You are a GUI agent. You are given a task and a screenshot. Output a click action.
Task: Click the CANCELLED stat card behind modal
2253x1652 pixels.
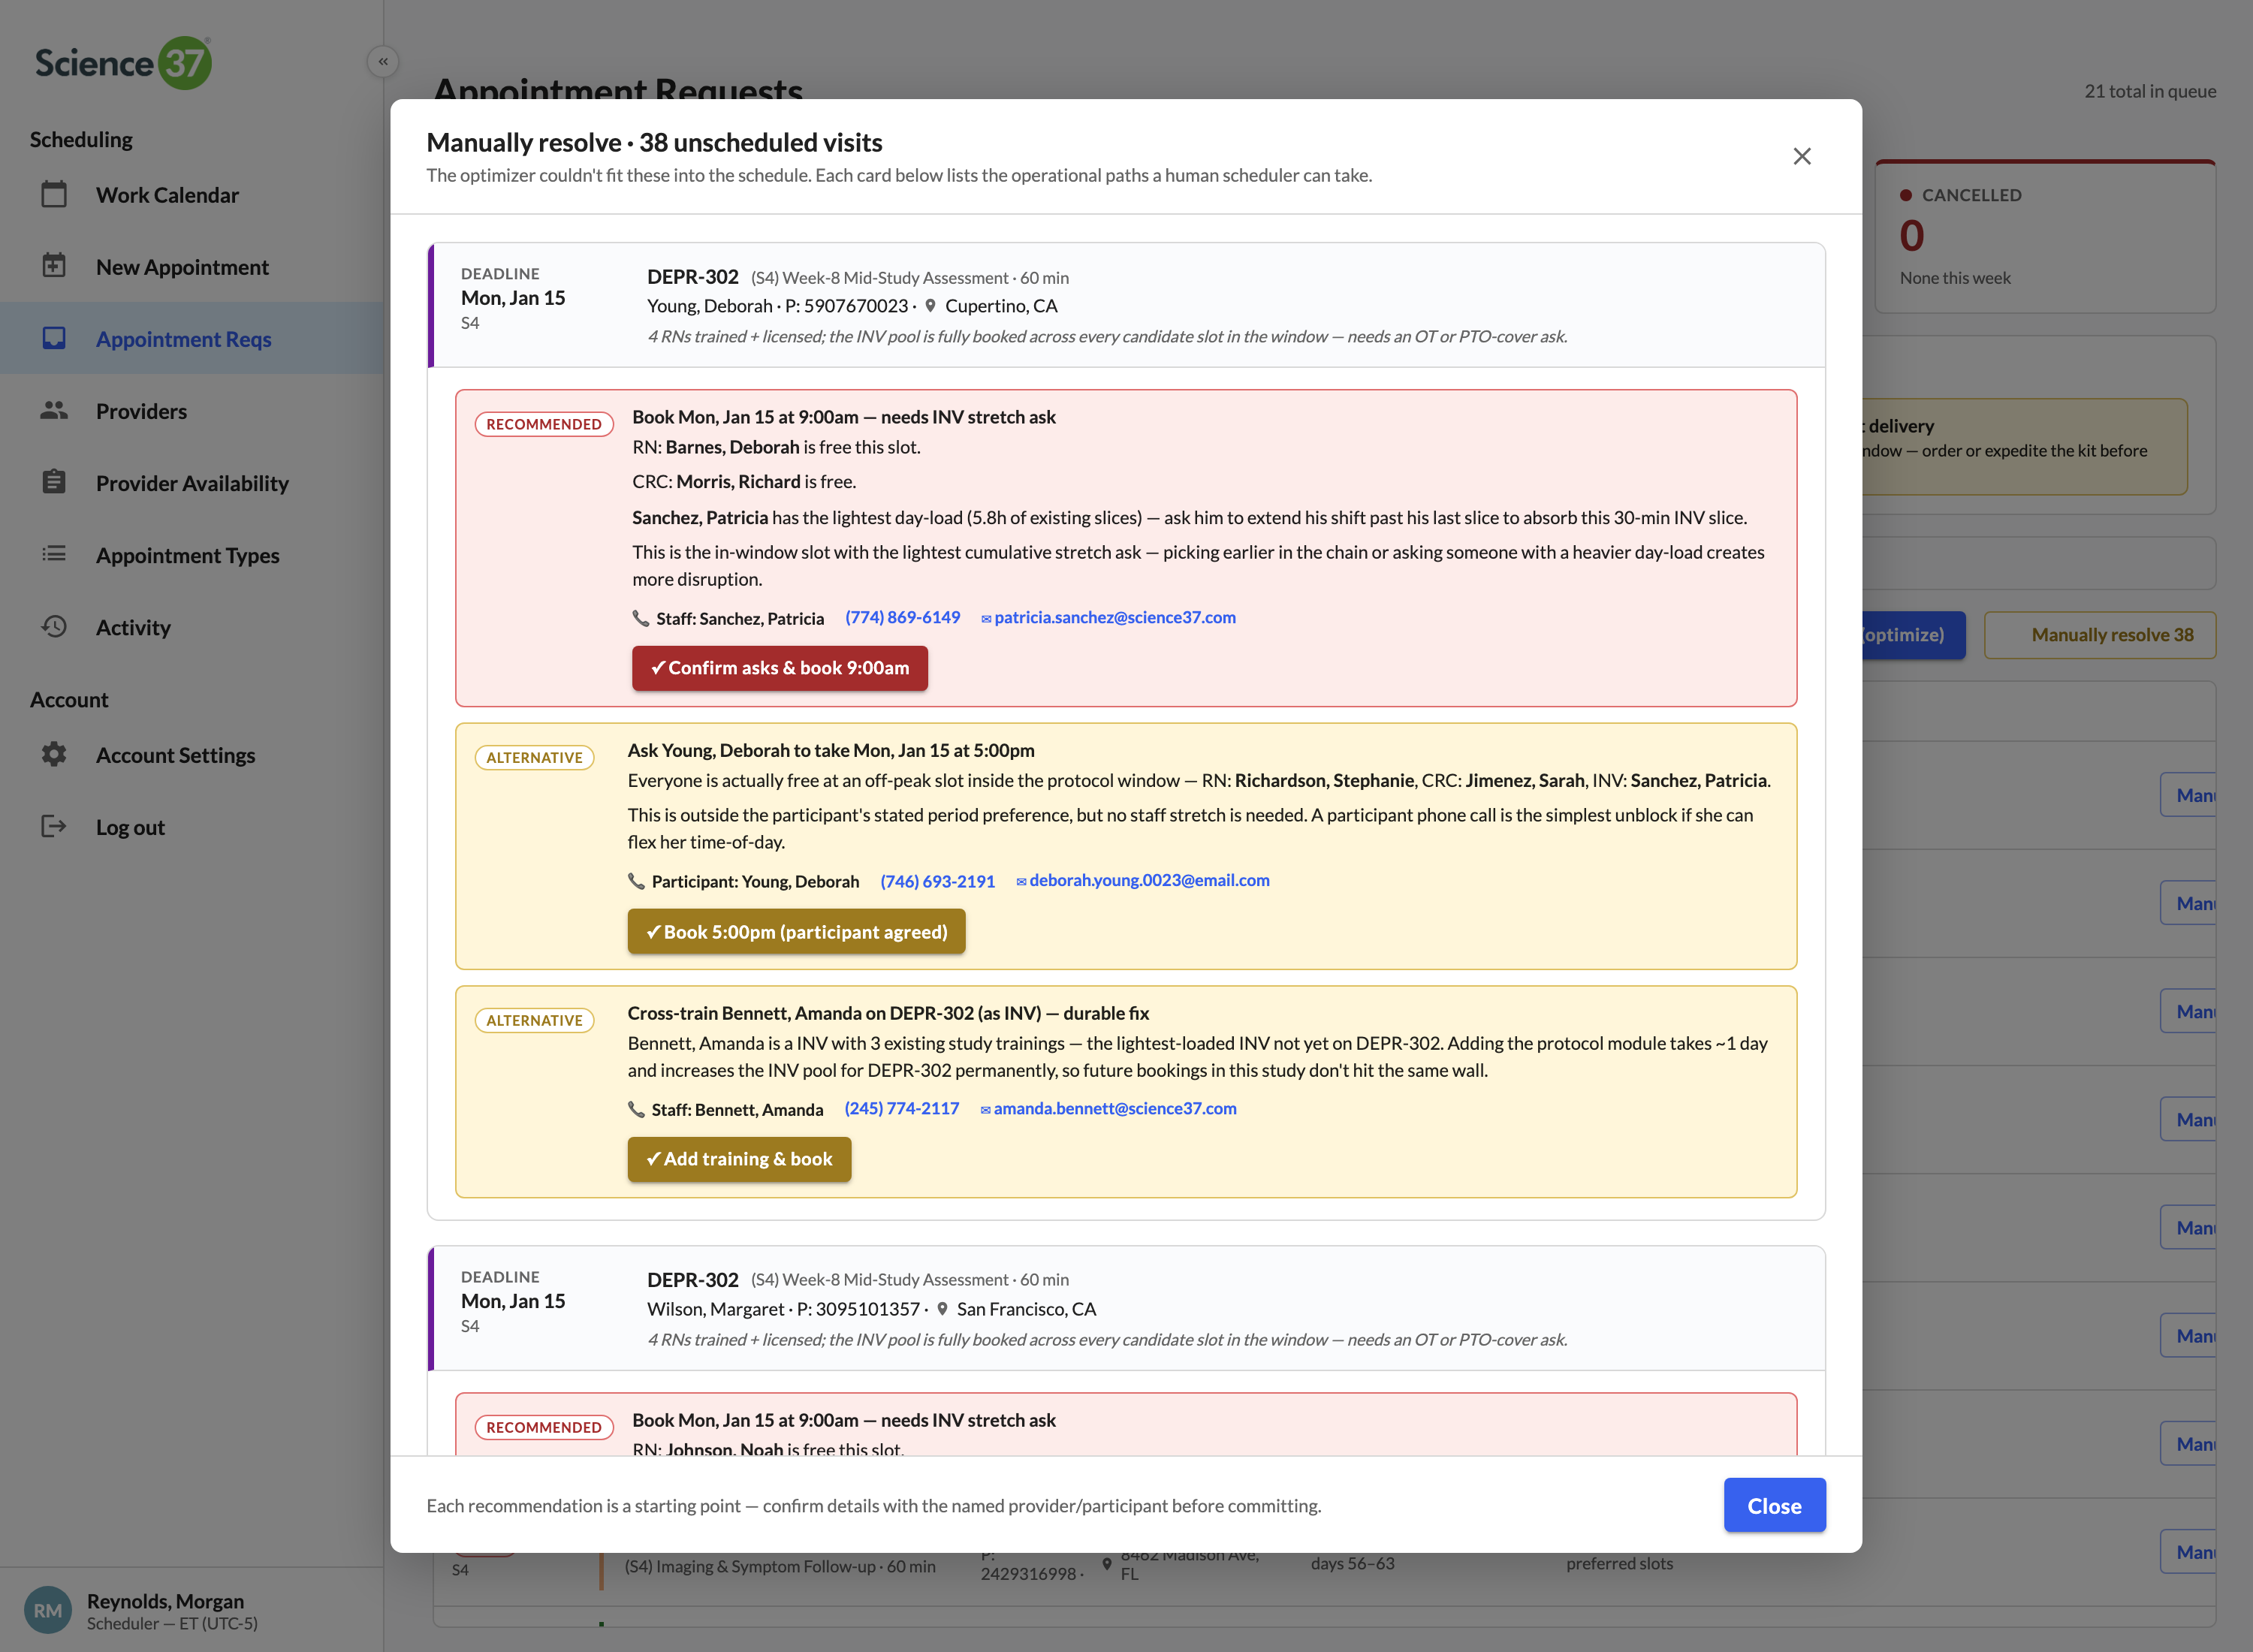pos(2045,236)
